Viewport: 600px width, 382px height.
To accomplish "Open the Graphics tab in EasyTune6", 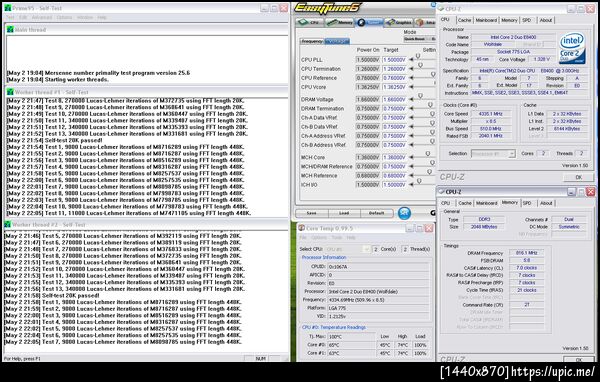I will [399, 23].
